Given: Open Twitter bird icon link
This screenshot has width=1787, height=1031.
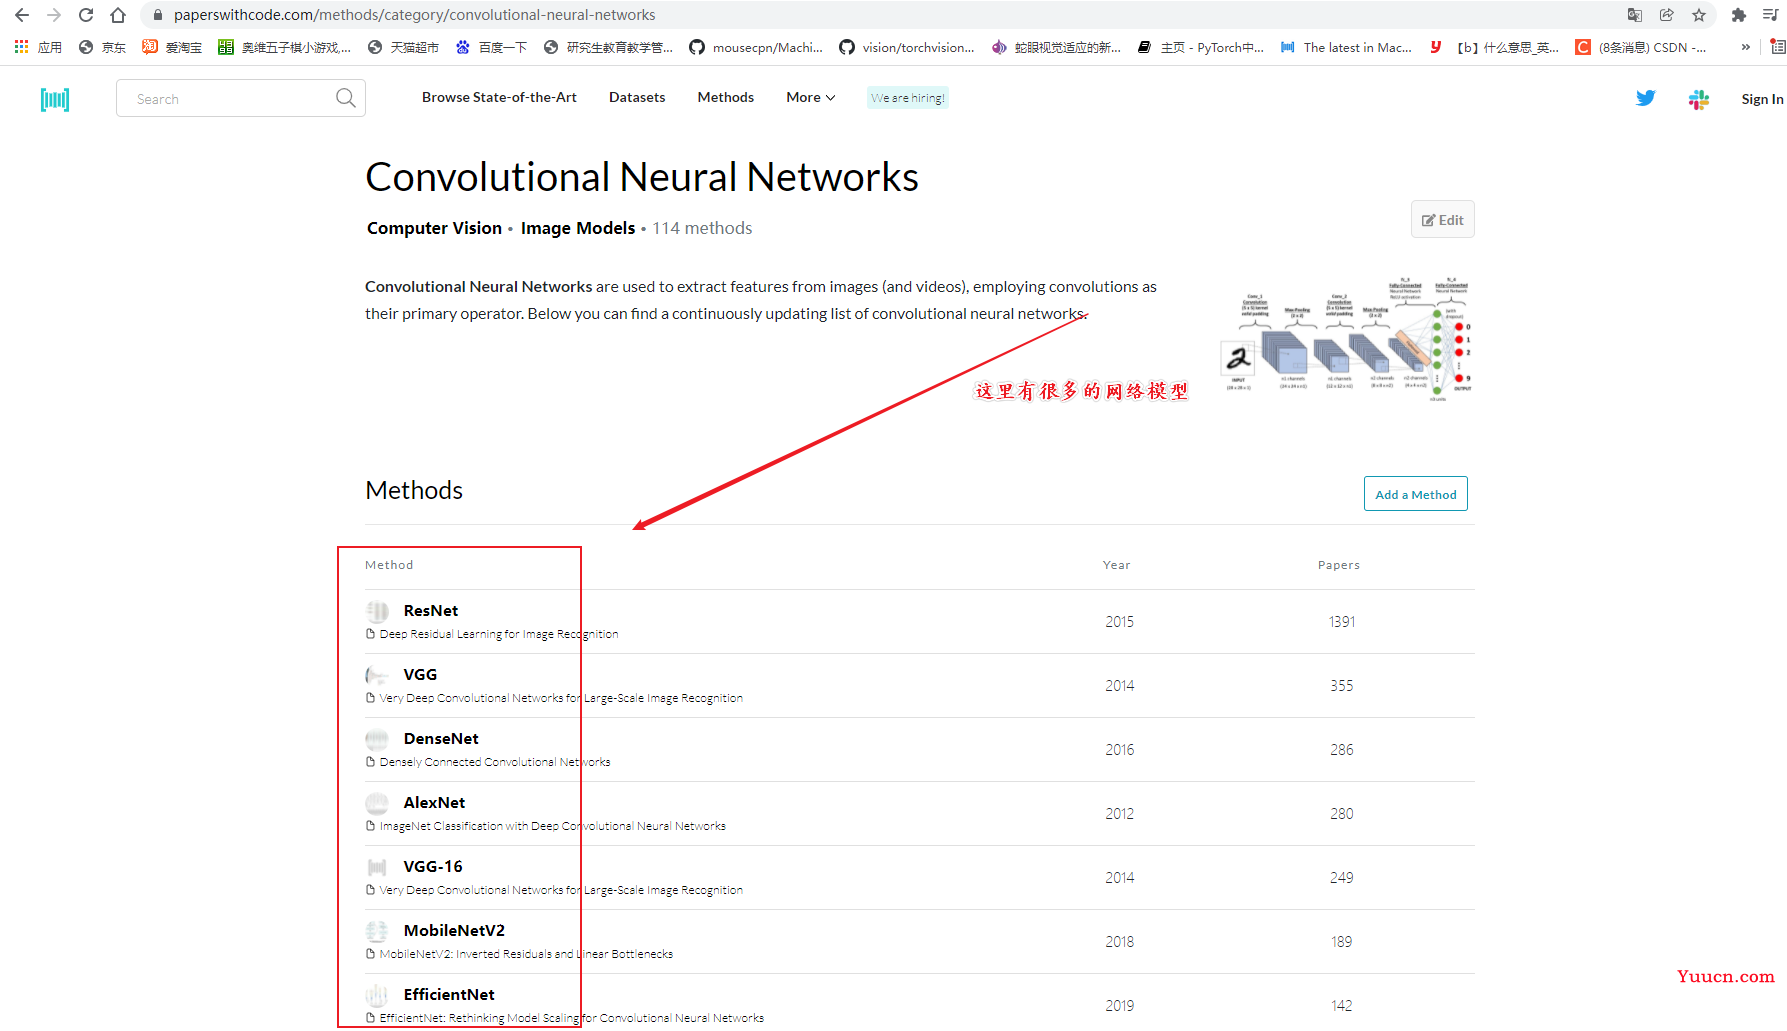Looking at the screenshot, I should coord(1646,98).
